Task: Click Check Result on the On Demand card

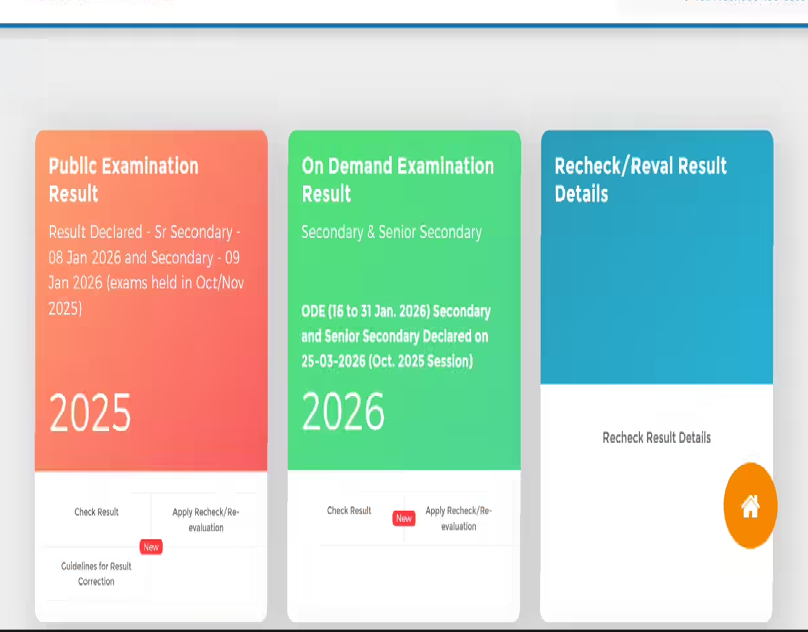Action: 348,510
